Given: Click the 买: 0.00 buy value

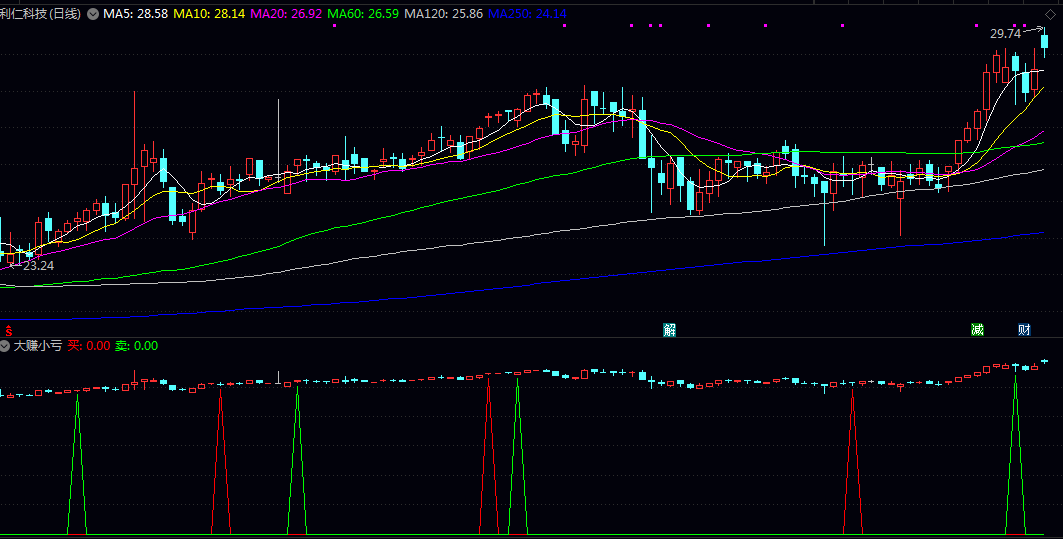Looking at the screenshot, I should tap(89, 346).
